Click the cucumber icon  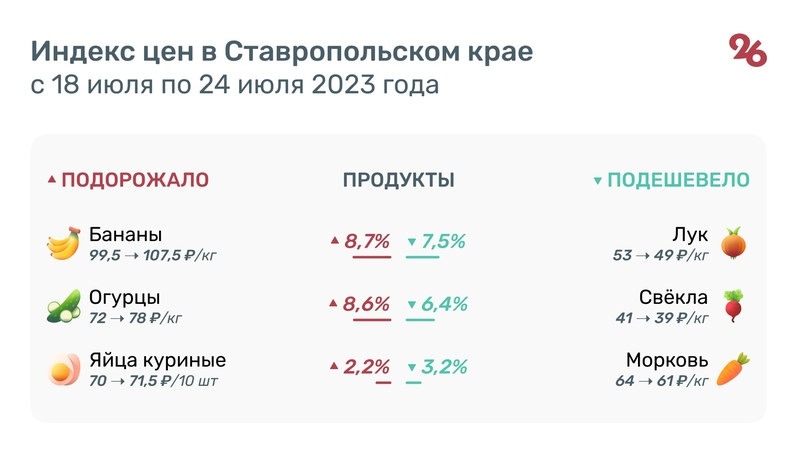63,306
